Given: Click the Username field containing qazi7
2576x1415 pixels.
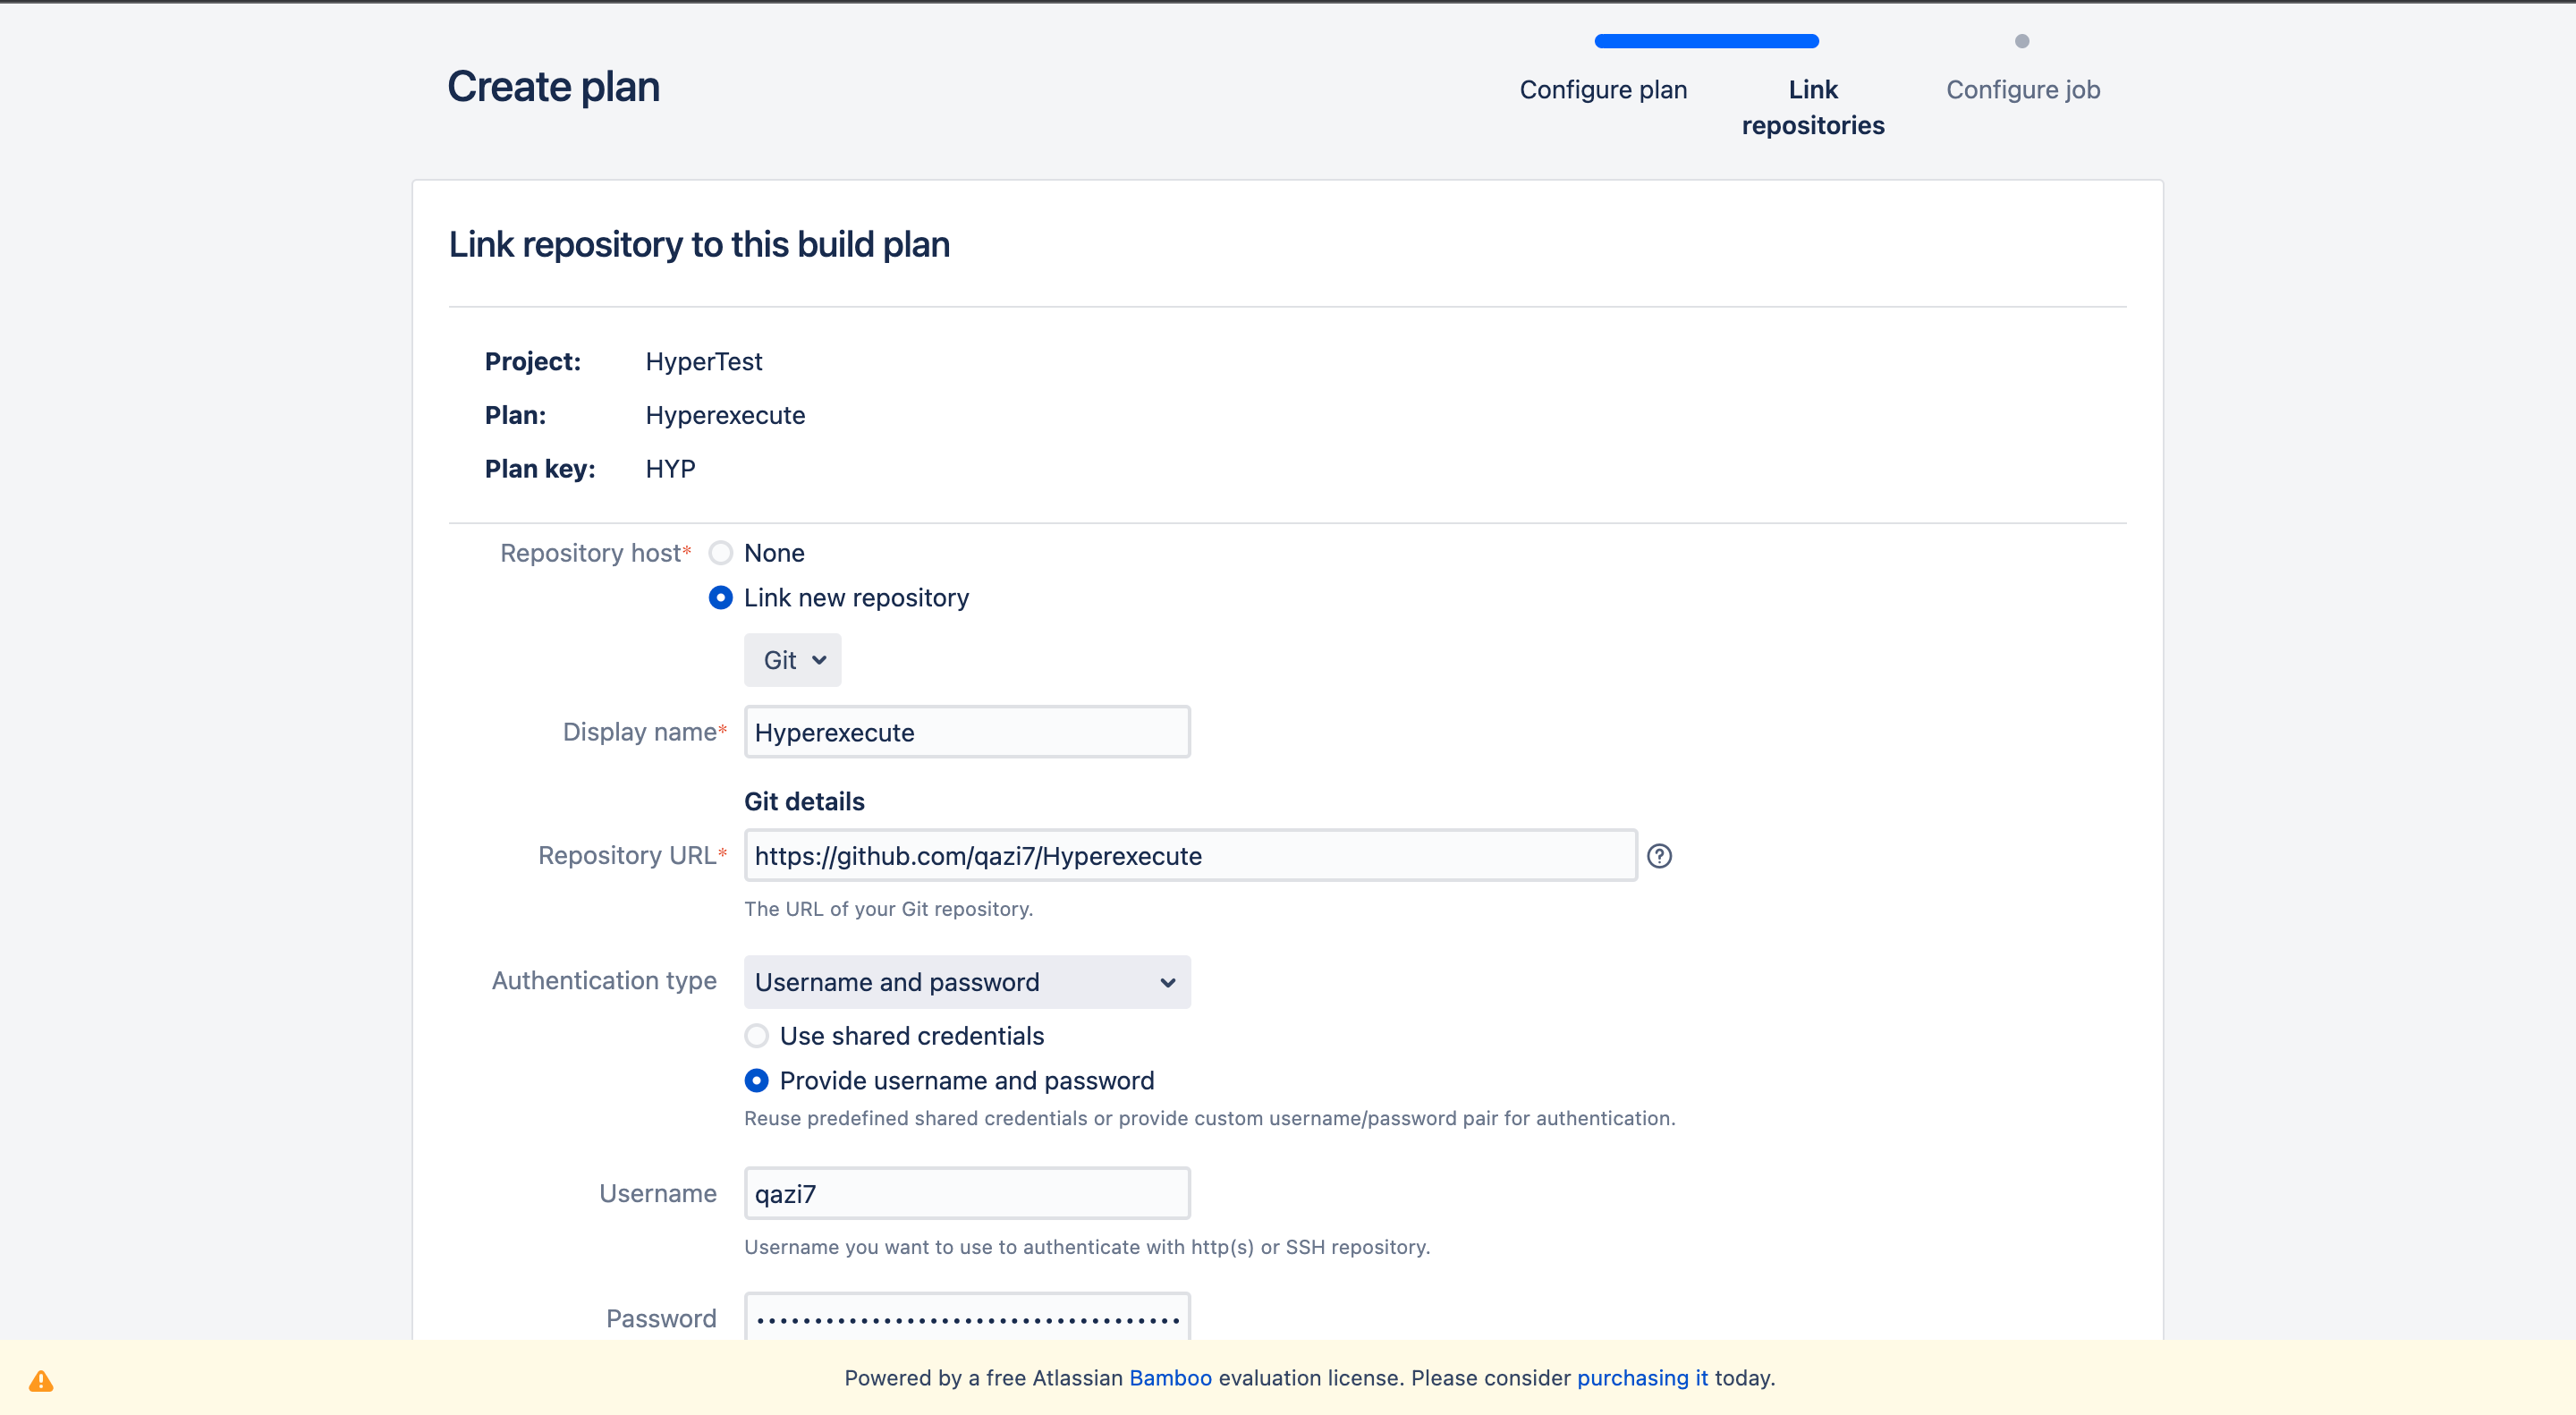Looking at the screenshot, I should tap(966, 1194).
